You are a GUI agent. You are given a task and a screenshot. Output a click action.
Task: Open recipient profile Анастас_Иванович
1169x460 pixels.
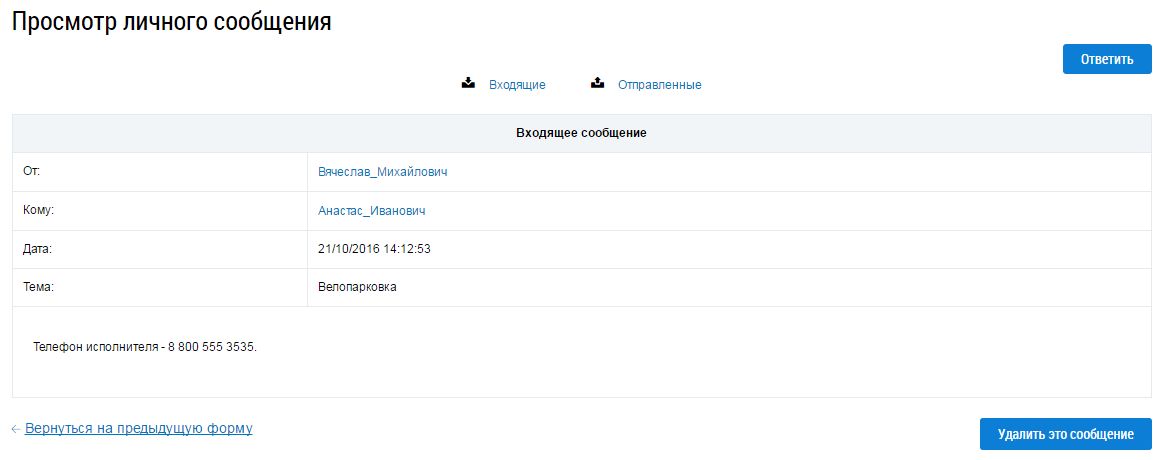click(372, 211)
